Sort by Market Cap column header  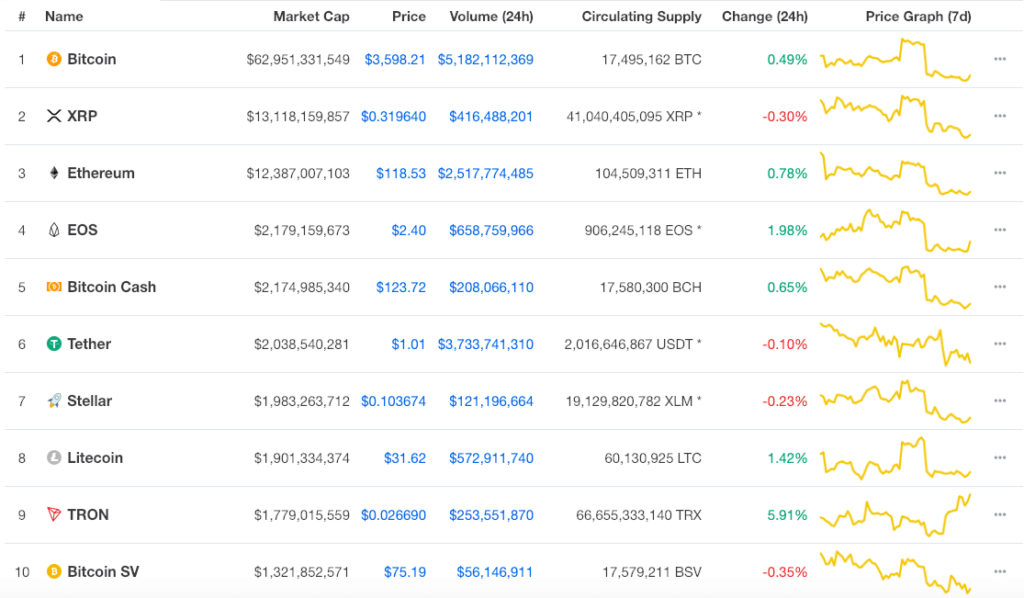click(311, 16)
